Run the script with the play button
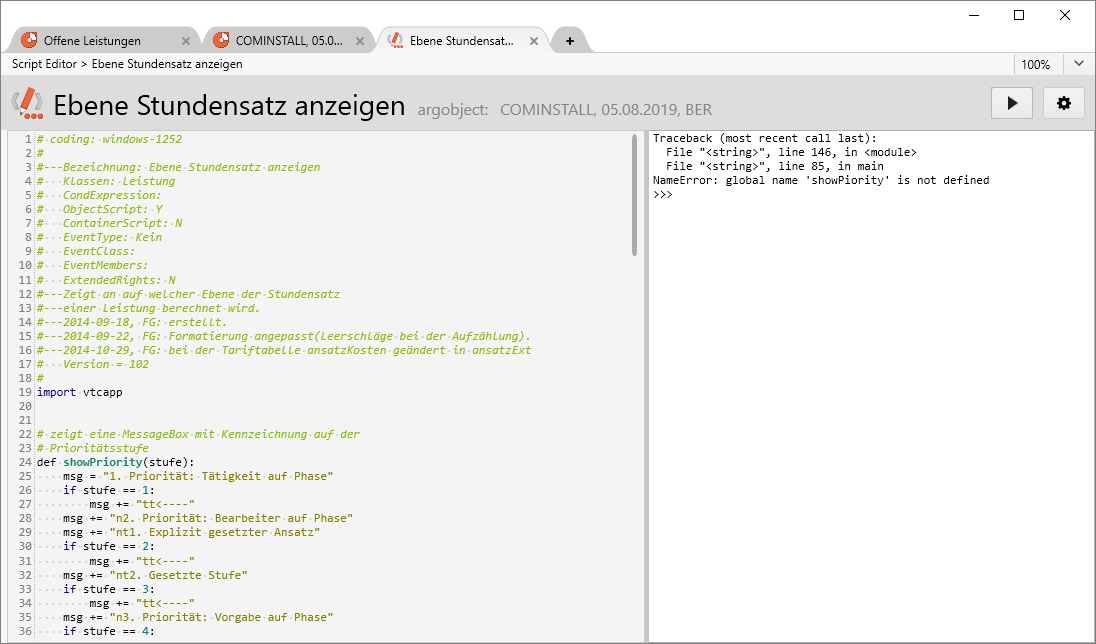This screenshot has height=644, width=1096. click(1012, 103)
